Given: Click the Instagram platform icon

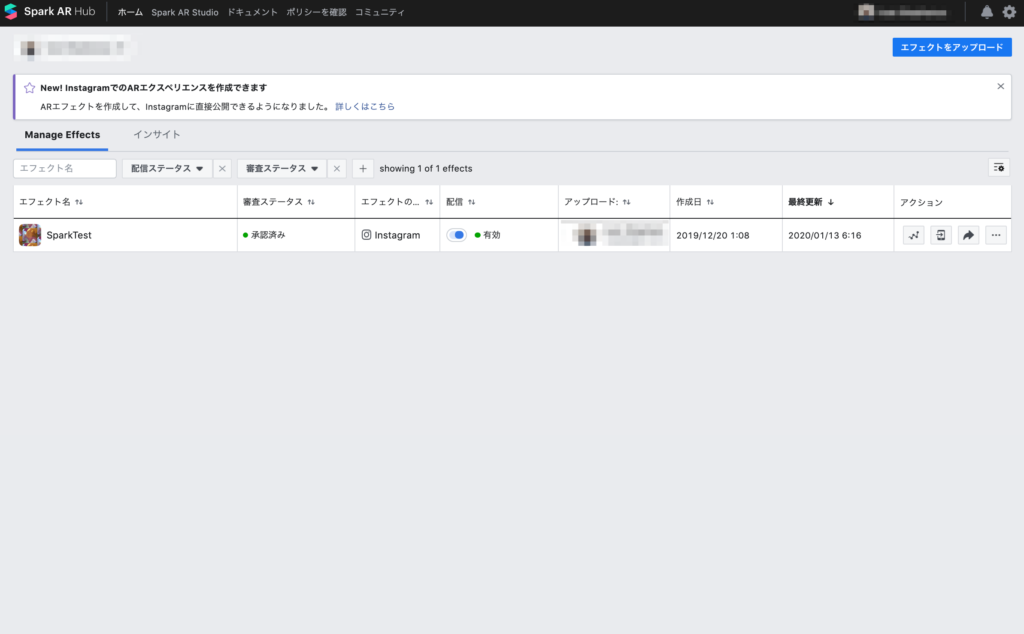Looking at the screenshot, I should (x=366, y=235).
